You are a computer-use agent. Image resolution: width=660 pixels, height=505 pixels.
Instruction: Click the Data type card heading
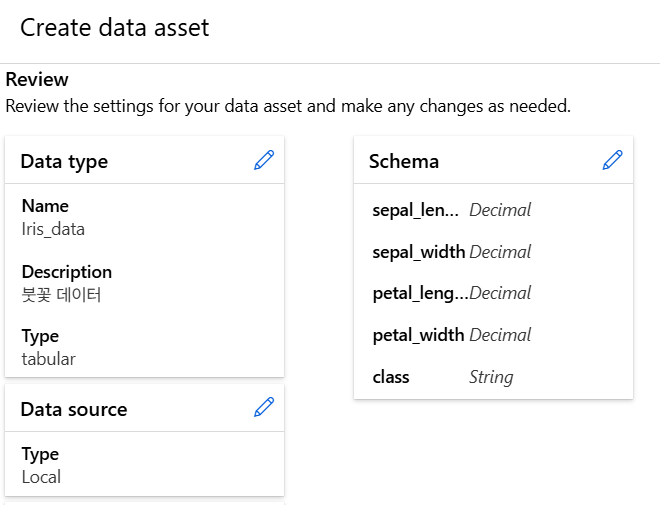tap(64, 161)
